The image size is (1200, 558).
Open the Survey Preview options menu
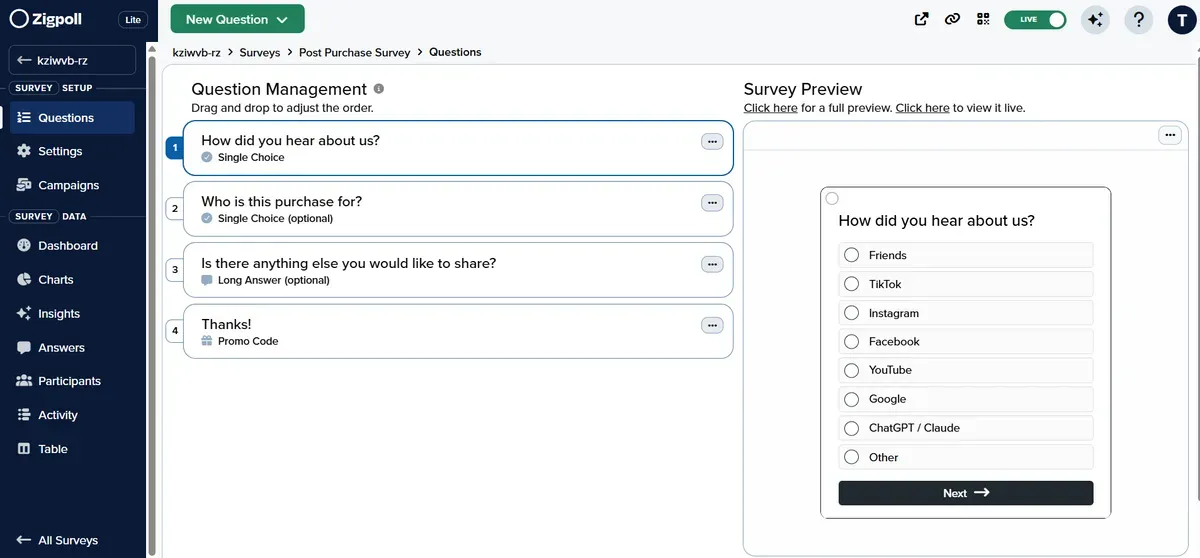coord(1169,135)
